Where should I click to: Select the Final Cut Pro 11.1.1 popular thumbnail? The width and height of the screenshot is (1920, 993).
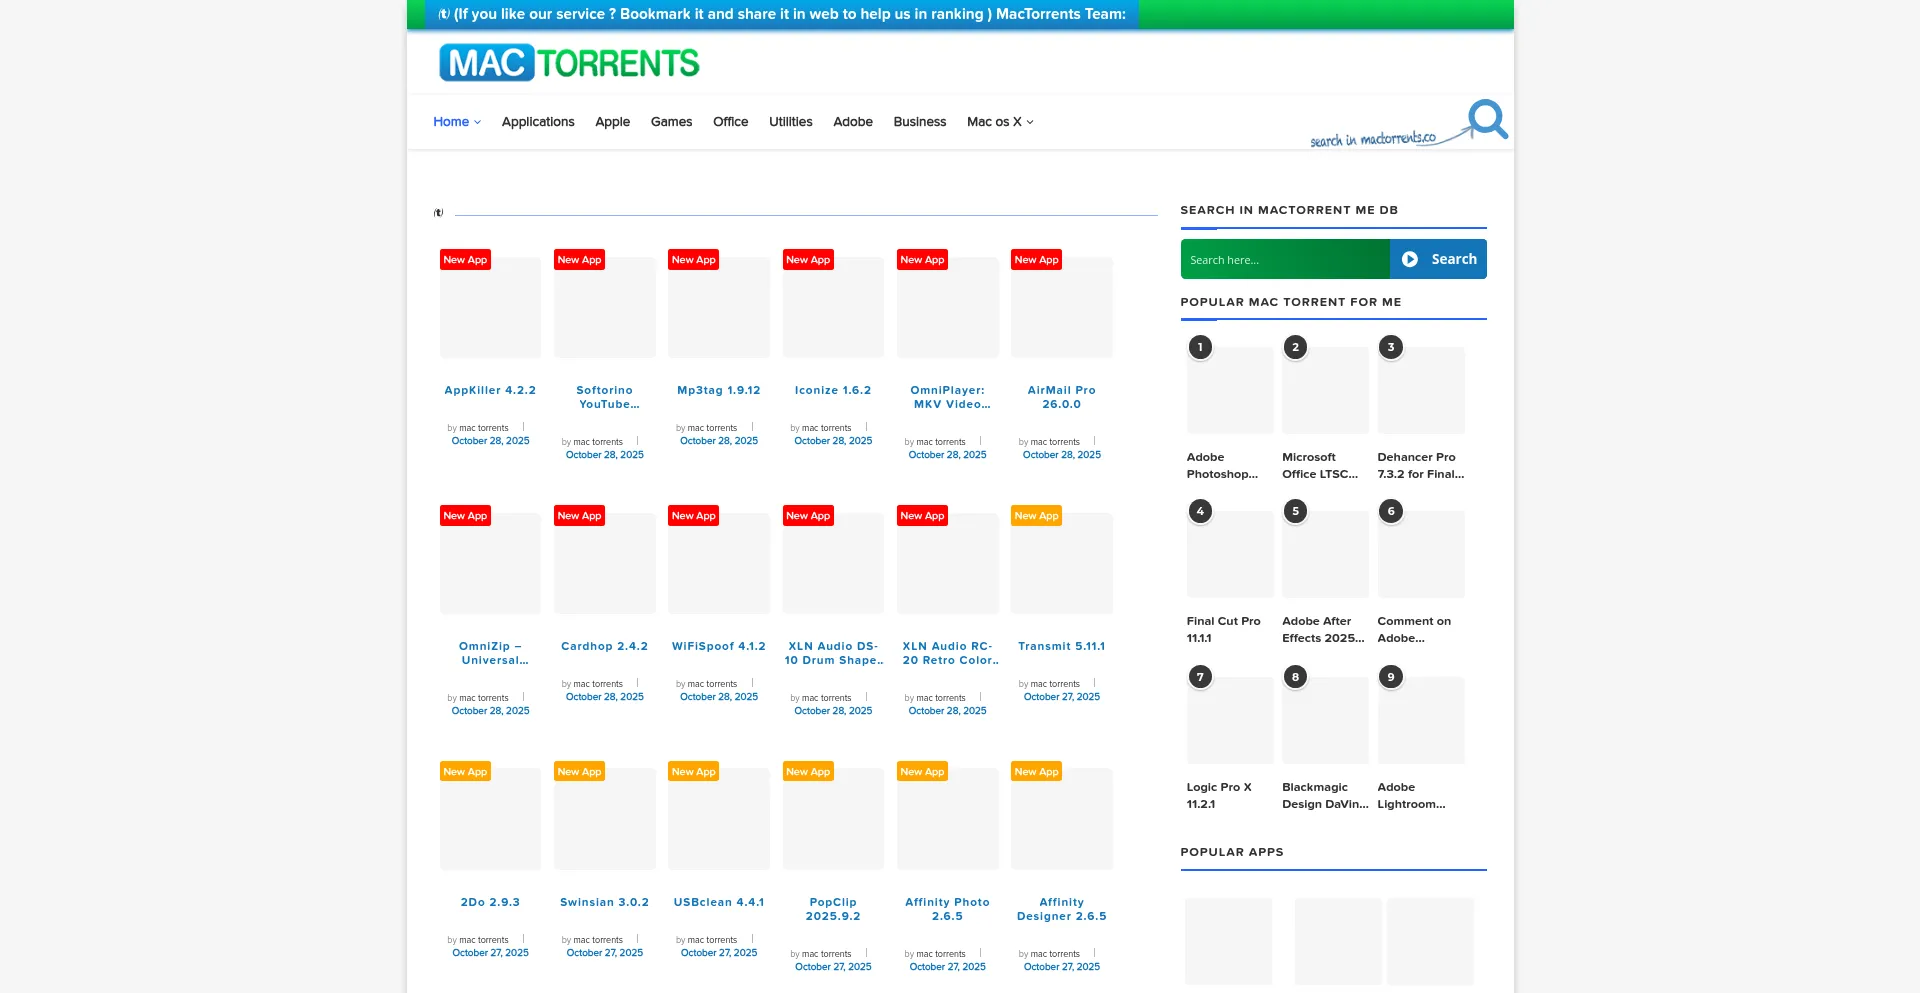coord(1229,555)
